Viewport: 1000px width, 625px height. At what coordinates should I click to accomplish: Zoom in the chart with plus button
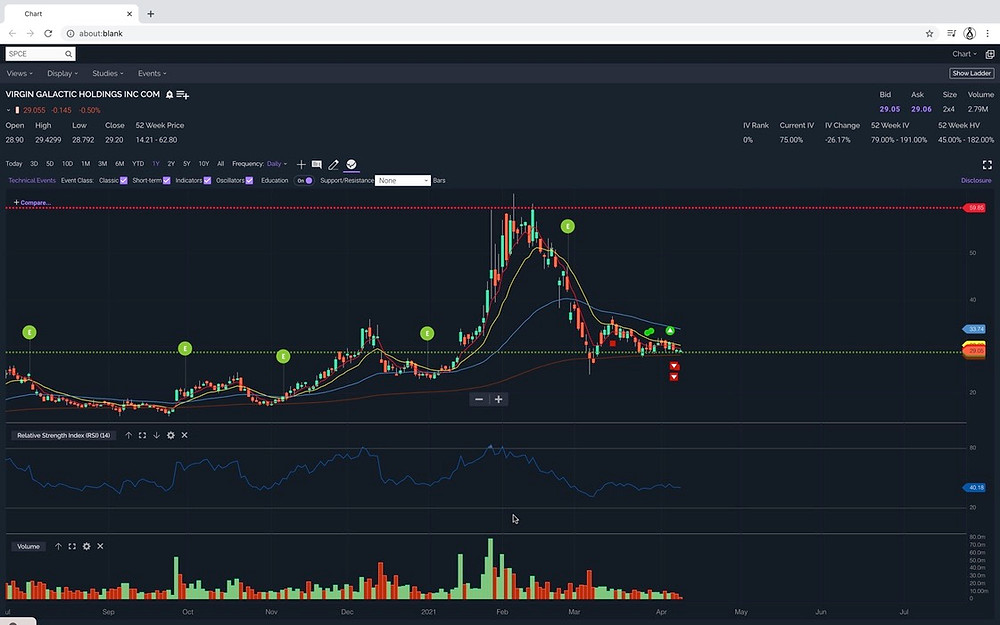pos(499,399)
